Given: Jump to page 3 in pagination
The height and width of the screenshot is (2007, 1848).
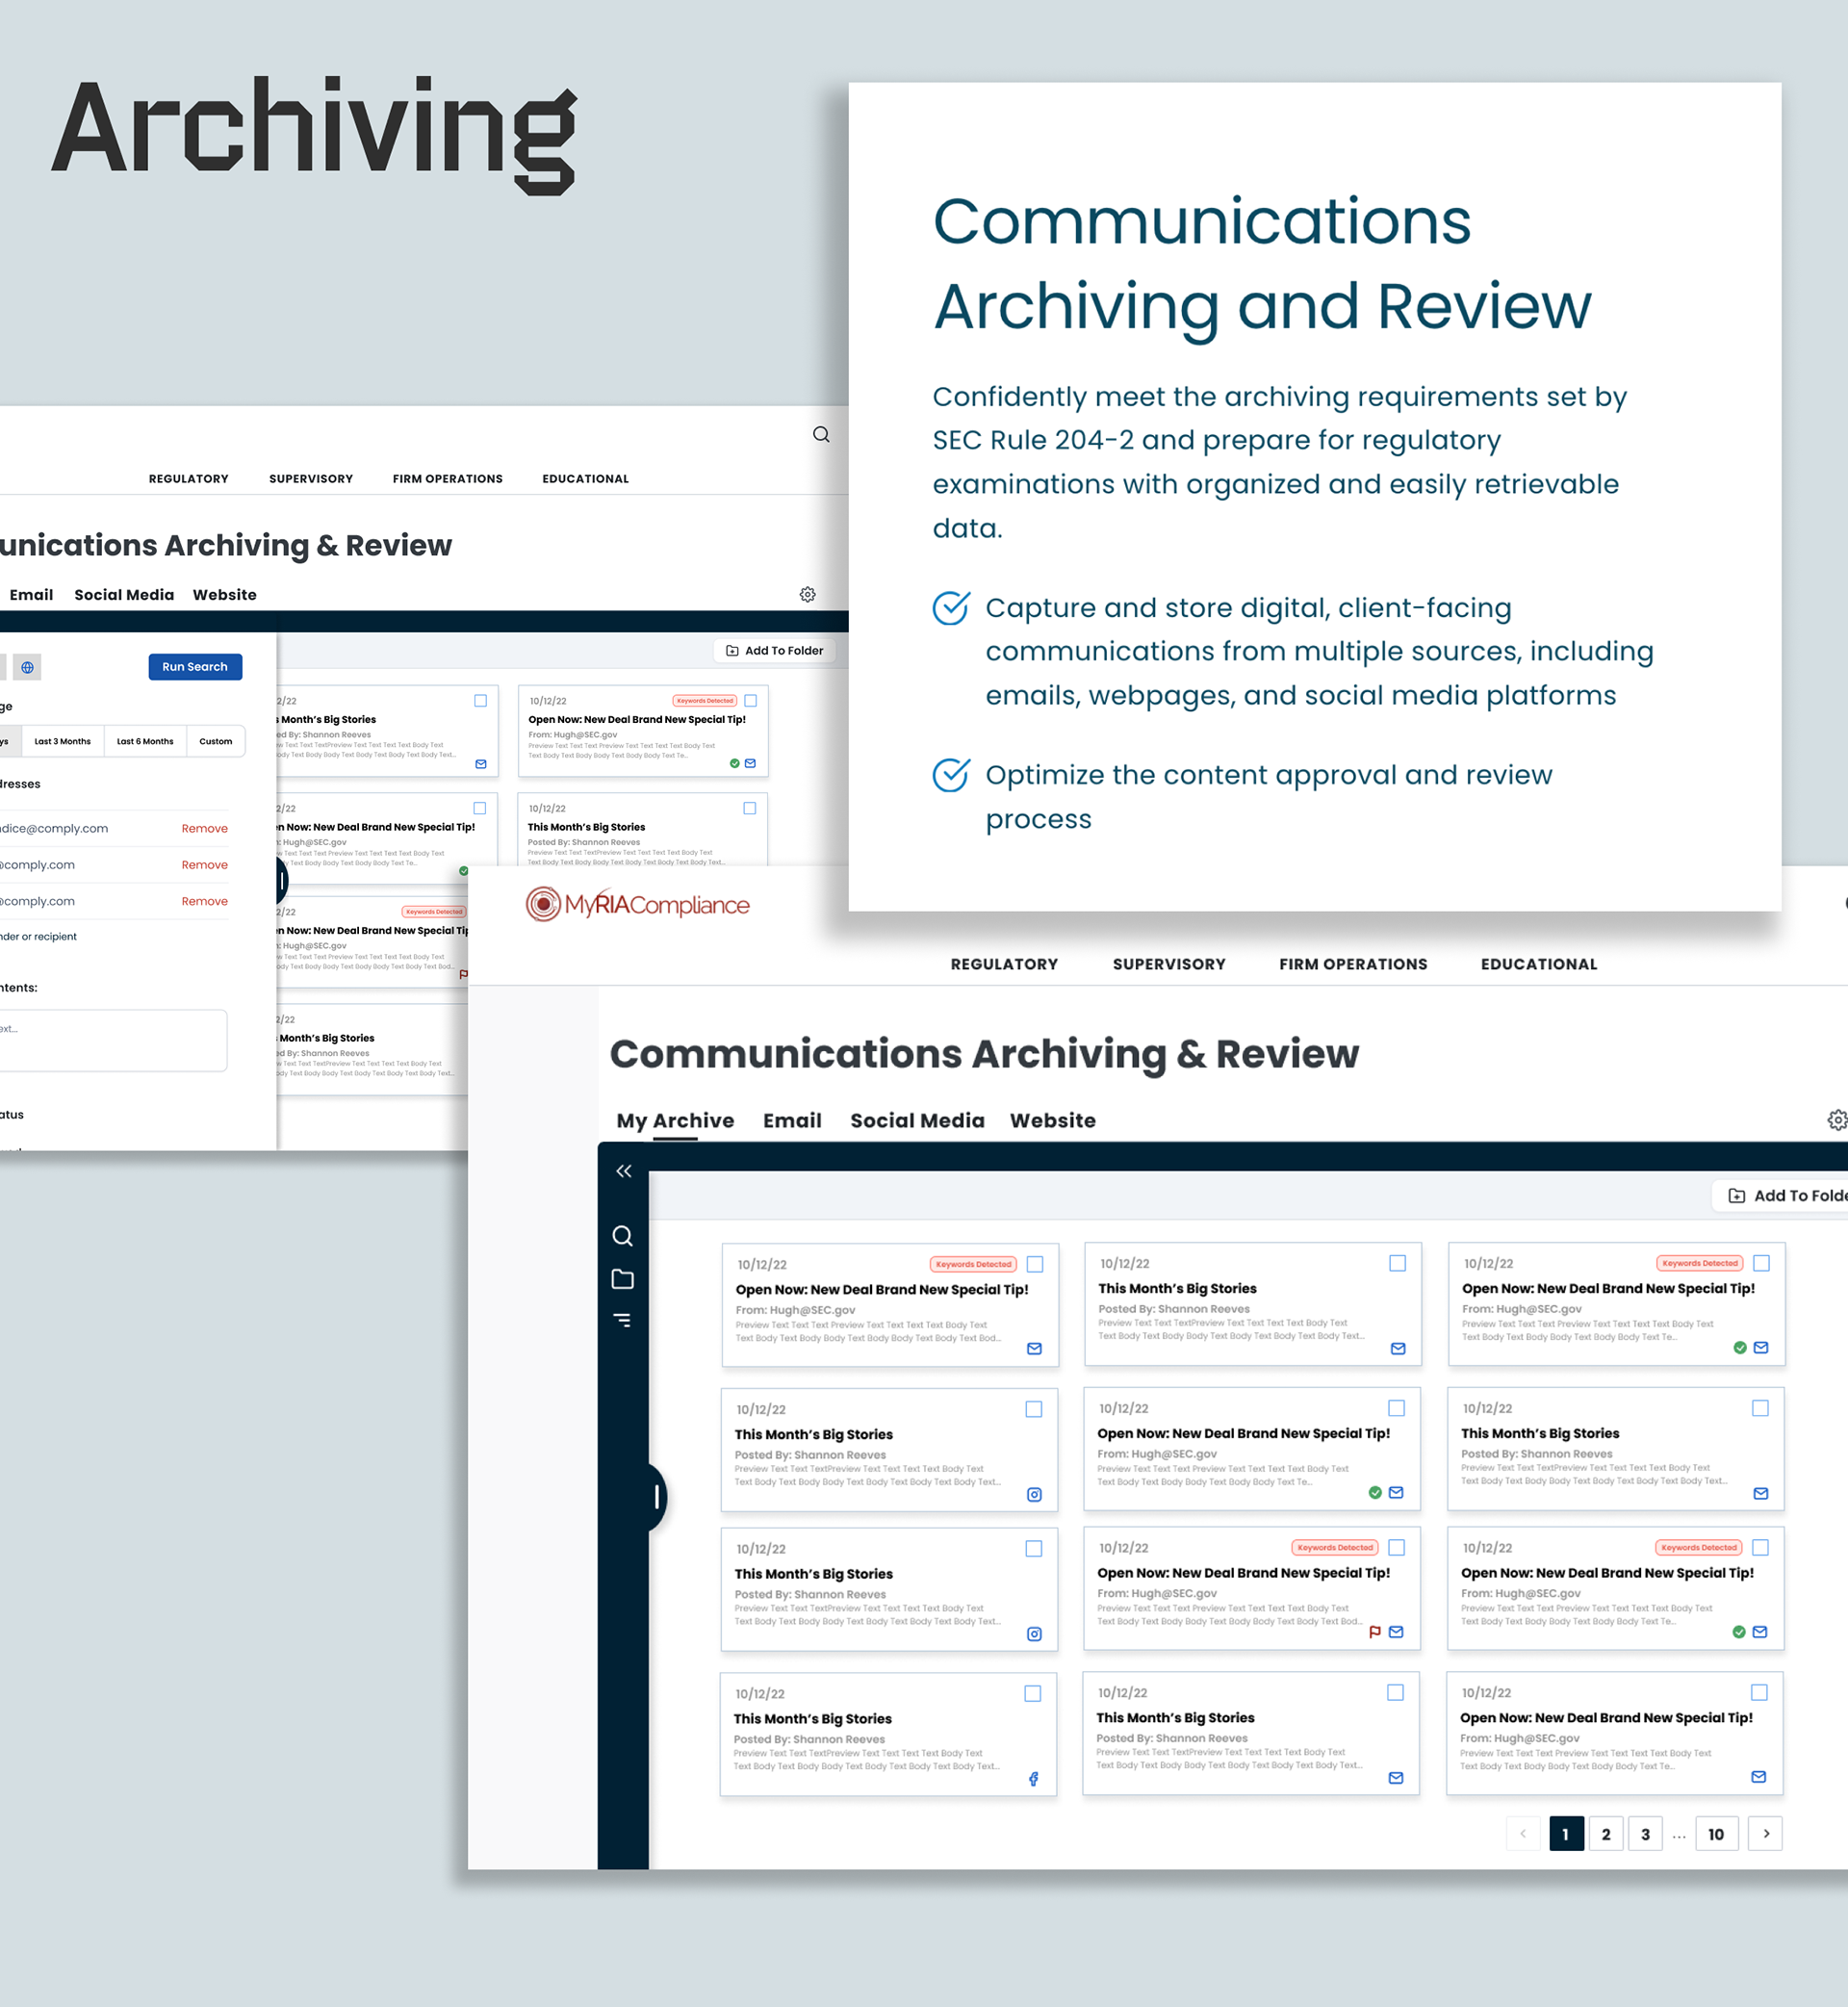Looking at the screenshot, I should [1645, 1834].
